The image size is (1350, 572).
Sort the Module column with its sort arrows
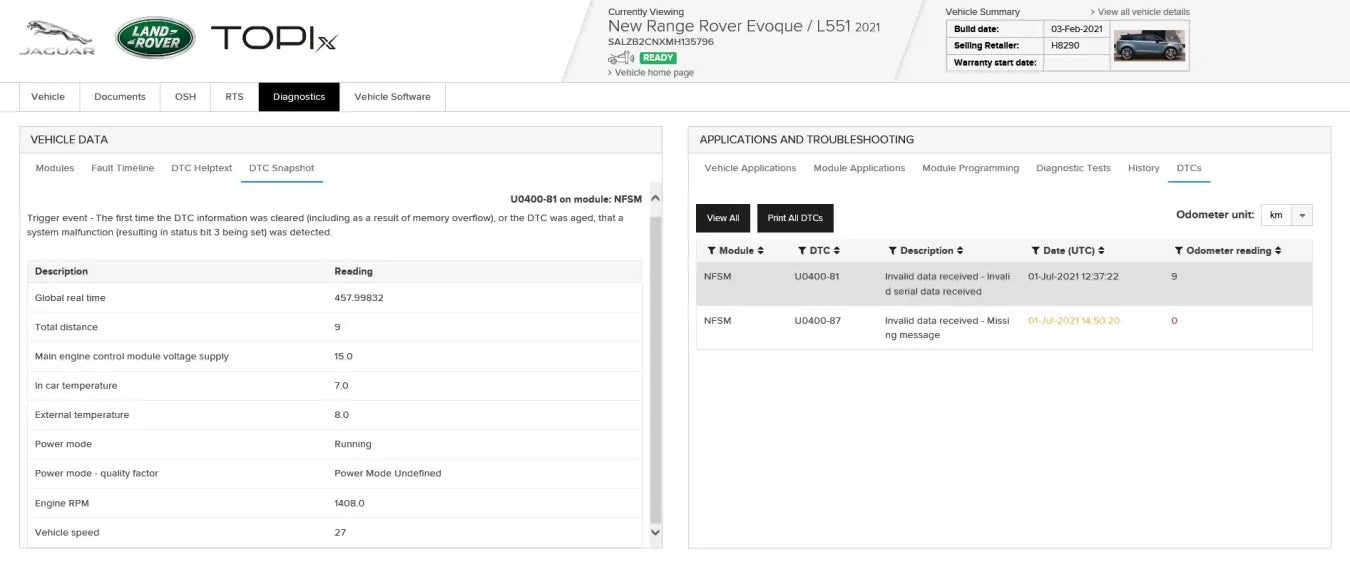click(761, 251)
